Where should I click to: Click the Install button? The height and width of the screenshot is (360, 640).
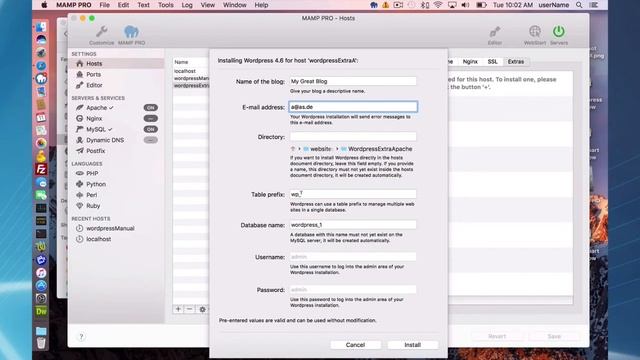[x=412, y=345]
